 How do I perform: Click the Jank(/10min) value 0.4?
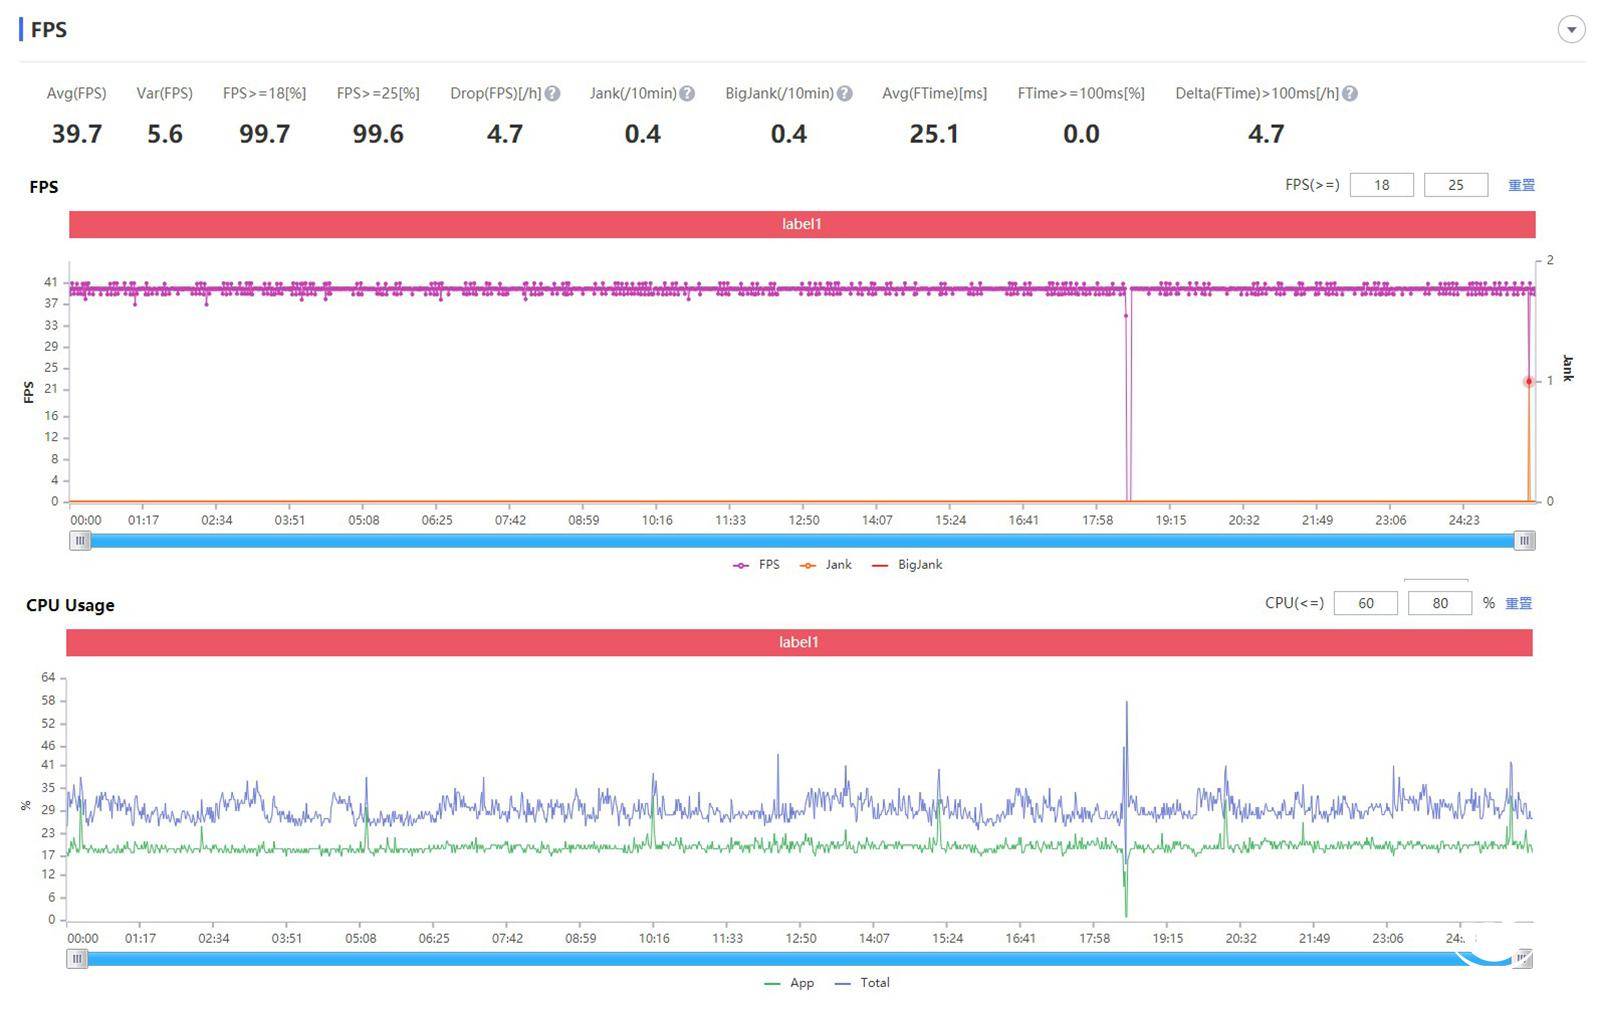(x=642, y=134)
